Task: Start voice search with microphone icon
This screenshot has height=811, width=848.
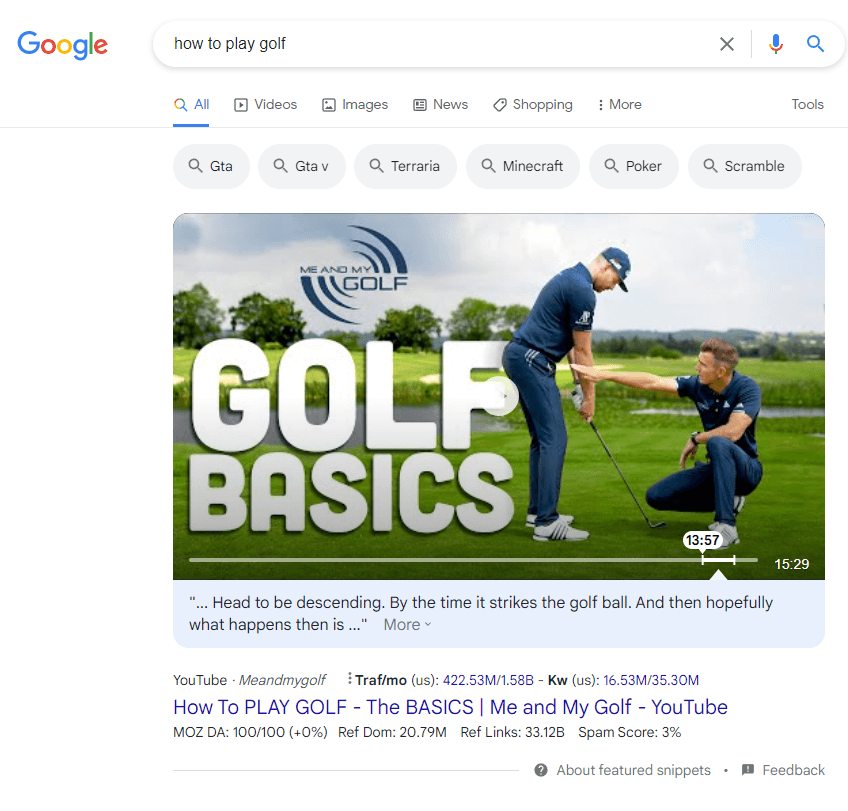Action: click(776, 44)
